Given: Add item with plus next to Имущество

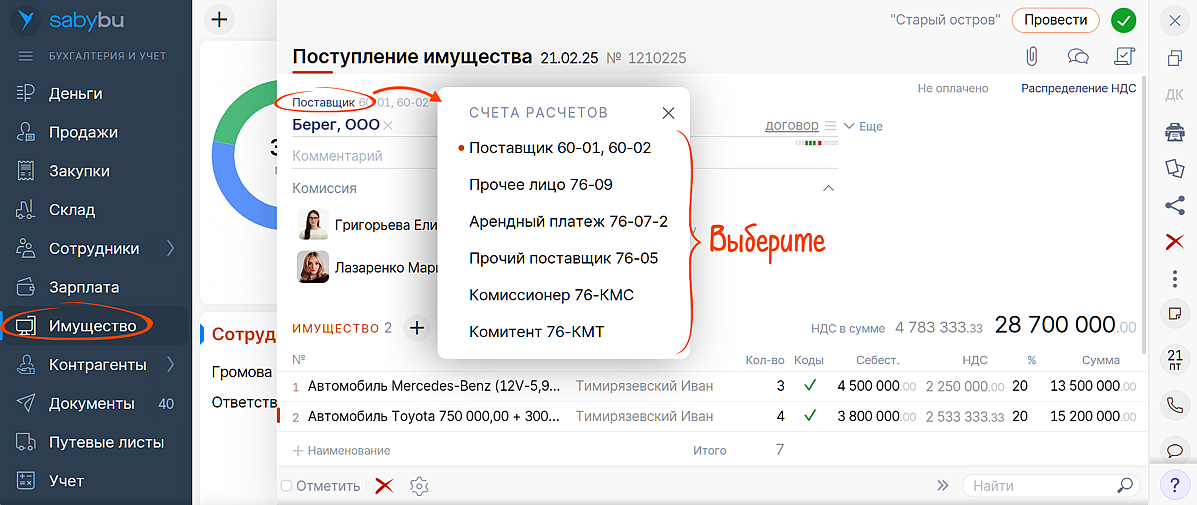Looking at the screenshot, I should (x=417, y=327).
